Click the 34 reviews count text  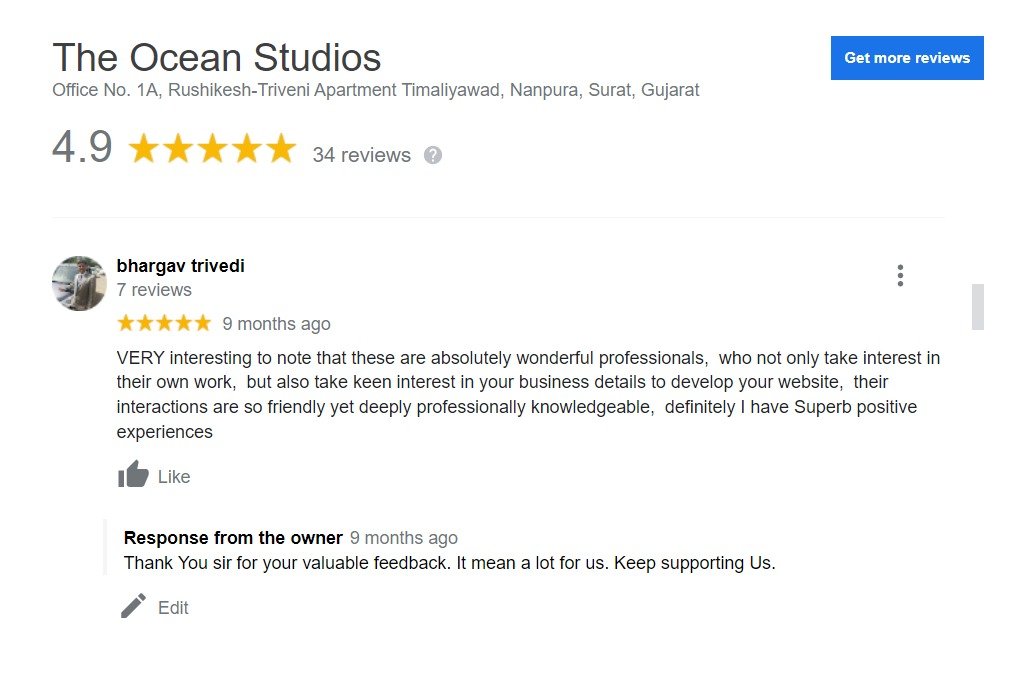click(x=361, y=155)
